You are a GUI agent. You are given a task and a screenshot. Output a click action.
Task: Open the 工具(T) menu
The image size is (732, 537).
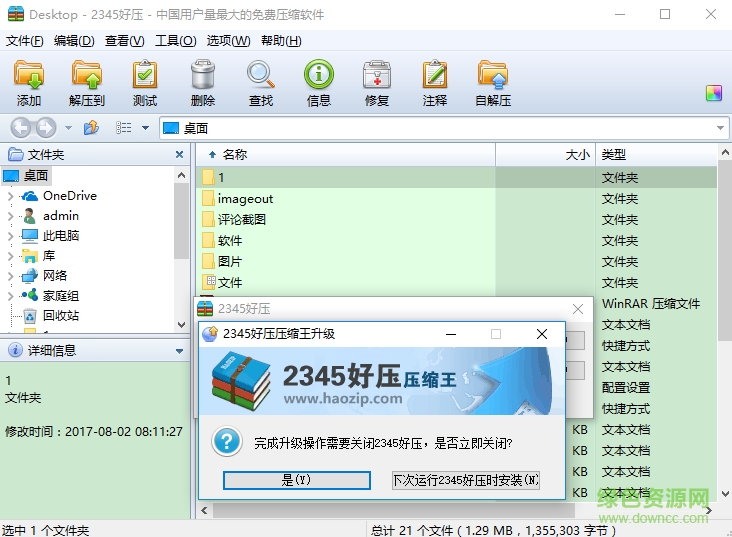[175, 41]
